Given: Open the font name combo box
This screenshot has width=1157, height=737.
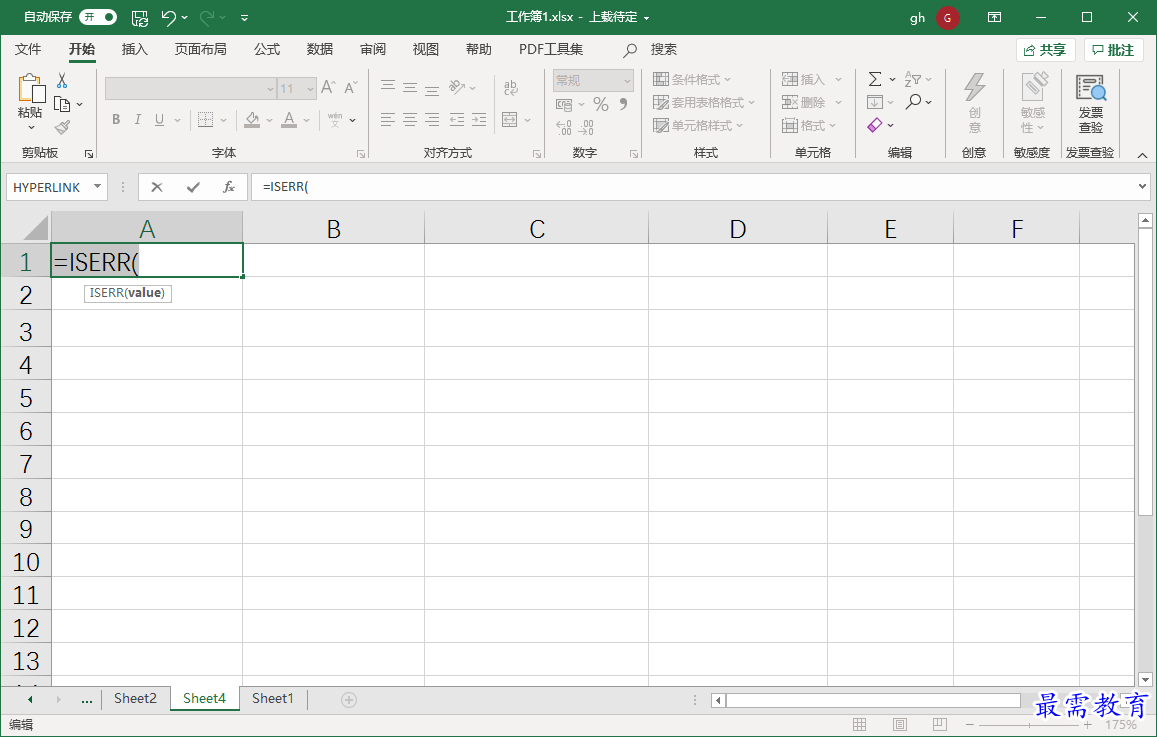Looking at the screenshot, I should tap(190, 89).
